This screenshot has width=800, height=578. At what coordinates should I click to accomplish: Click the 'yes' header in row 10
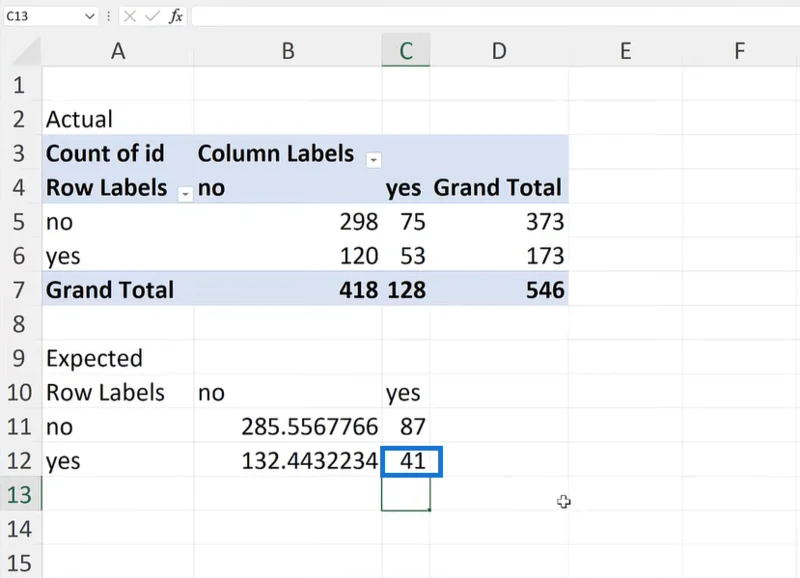point(406,392)
